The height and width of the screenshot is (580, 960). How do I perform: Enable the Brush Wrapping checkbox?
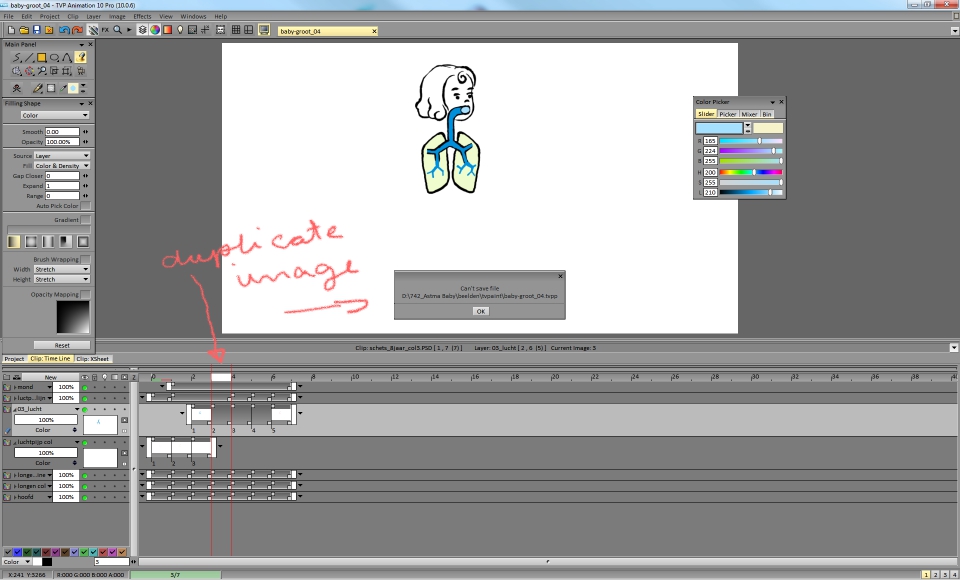pyautogui.click(x=86, y=259)
